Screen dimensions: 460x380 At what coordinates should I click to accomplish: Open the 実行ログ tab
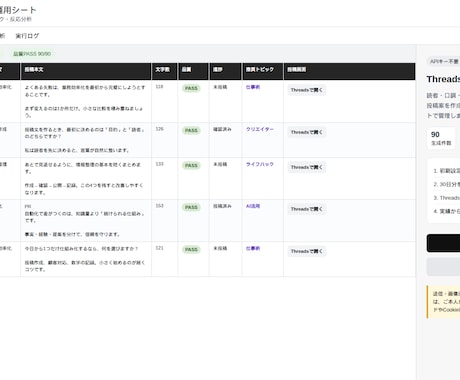[27, 36]
